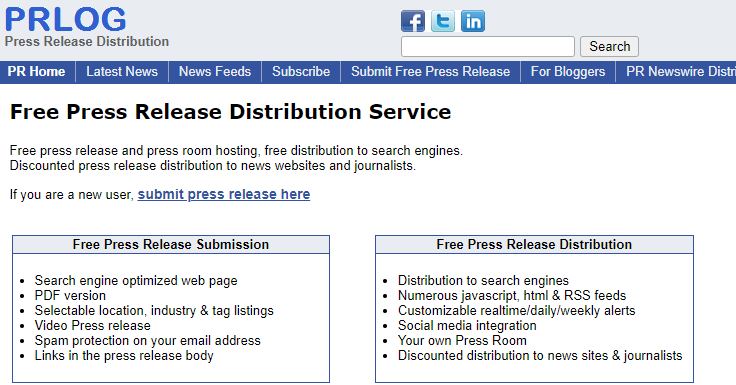Click 'Search engine optimized web page' item
The width and height of the screenshot is (736, 385).
point(136,281)
